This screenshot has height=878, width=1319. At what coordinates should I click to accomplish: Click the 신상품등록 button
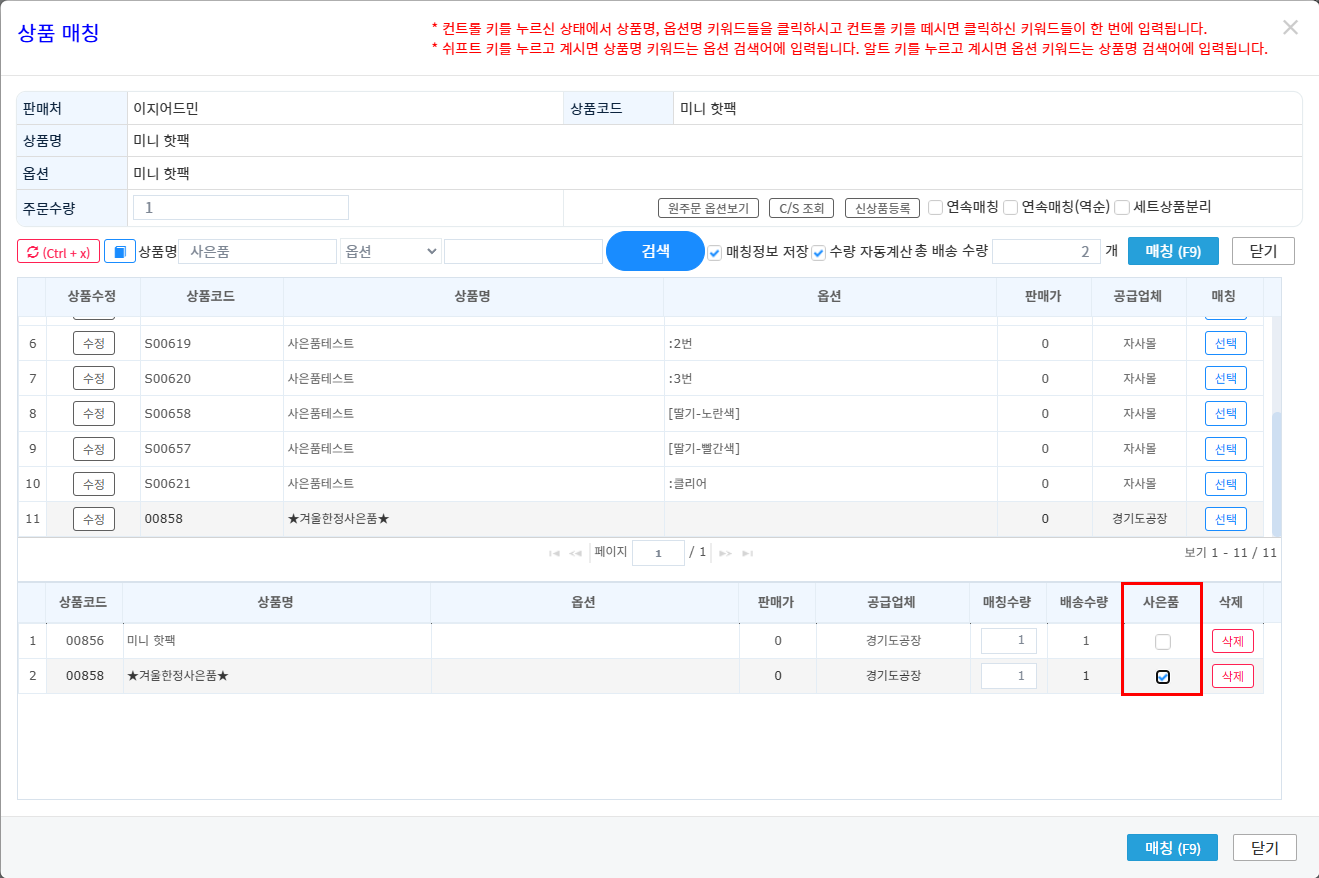[882, 208]
